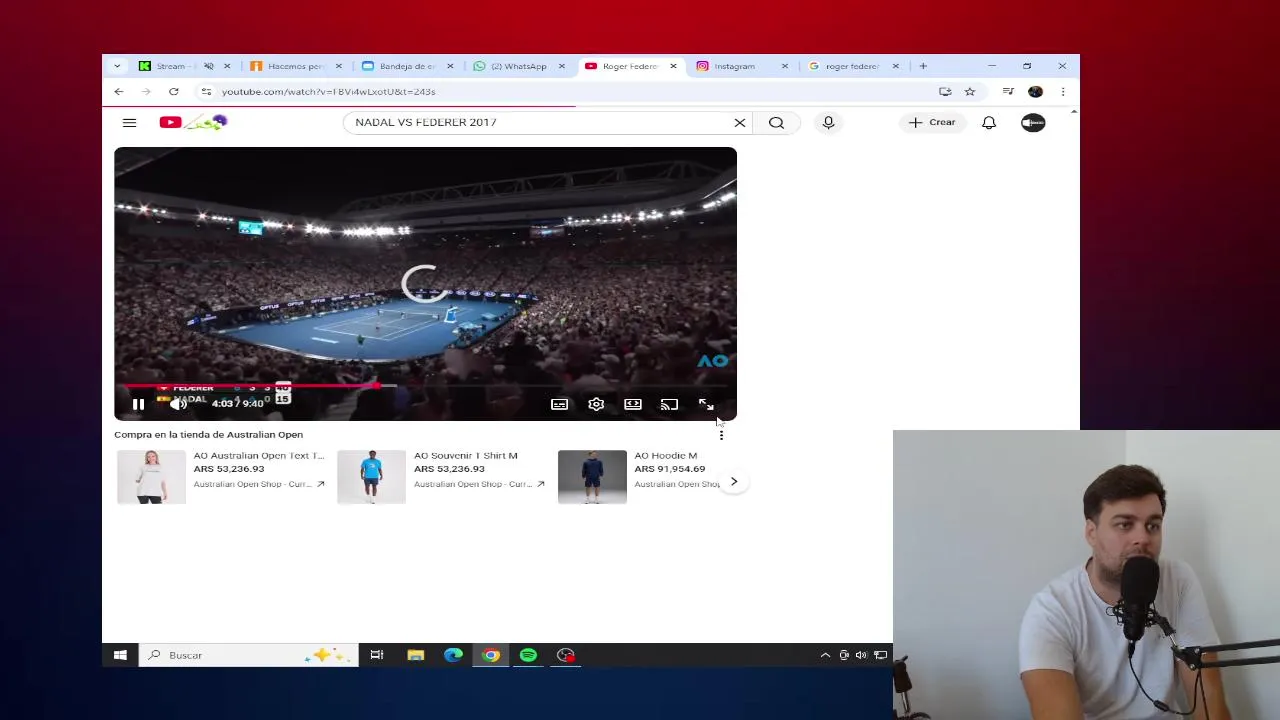Reload the page with the refresh button

click(x=173, y=91)
